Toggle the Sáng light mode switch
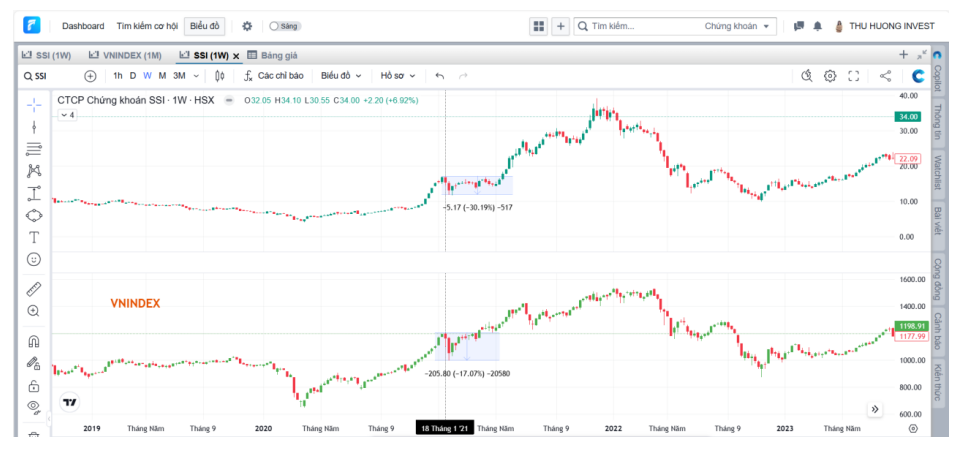968x461 pixels. click(x=285, y=26)
